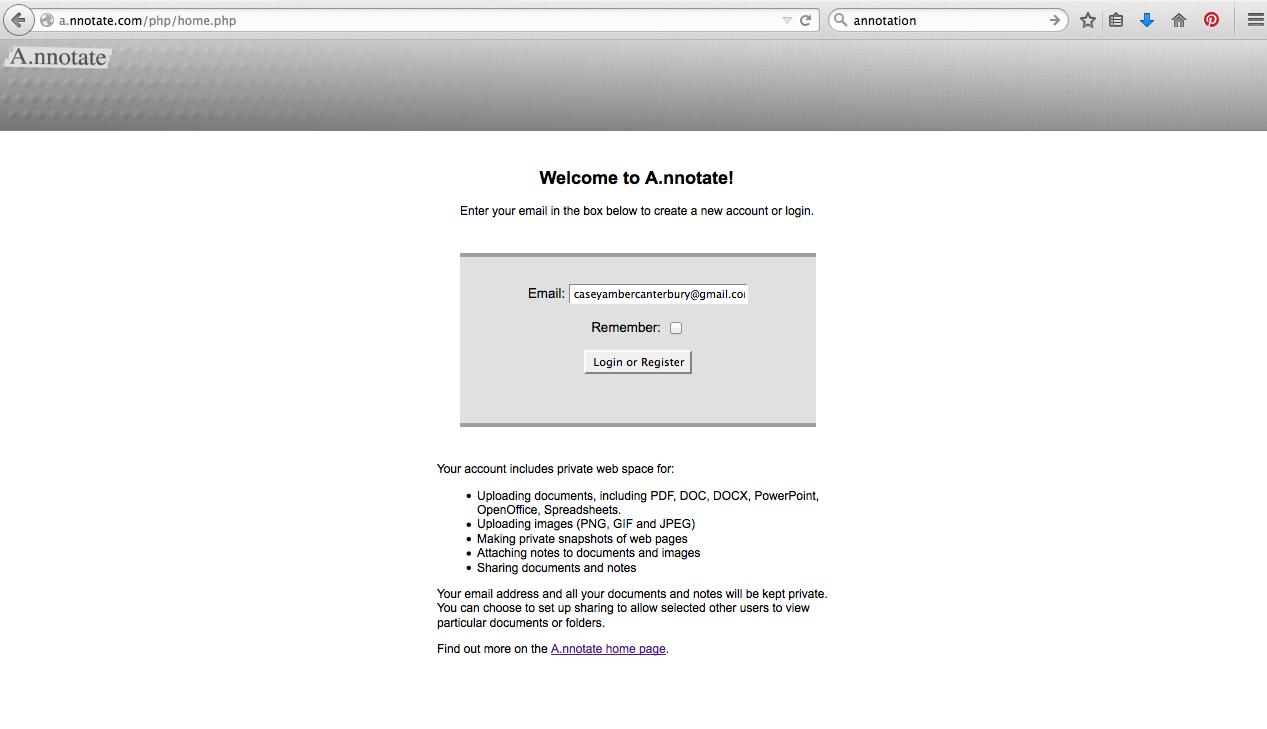Click in the annotation search field
This screenshot has height=729, width=1267.
coord(948,20)
